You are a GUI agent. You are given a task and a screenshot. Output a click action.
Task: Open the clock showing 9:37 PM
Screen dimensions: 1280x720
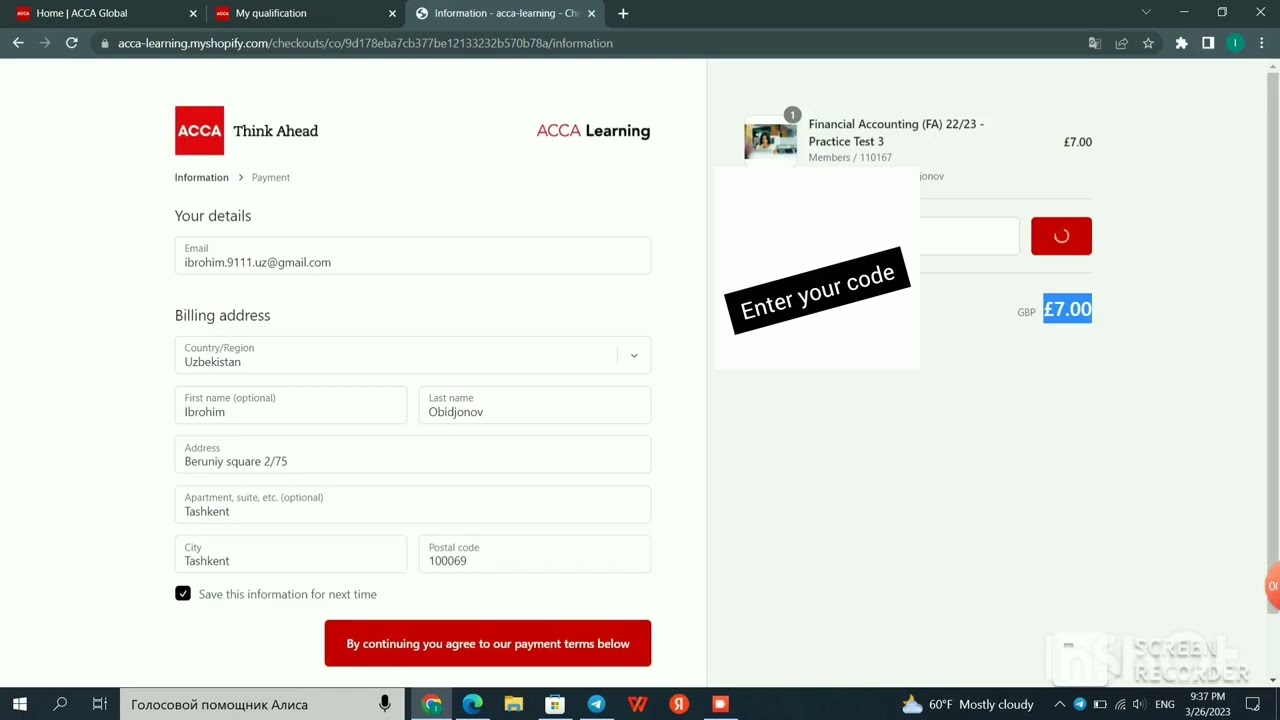pyautogui.click(x=1208, y=704)
